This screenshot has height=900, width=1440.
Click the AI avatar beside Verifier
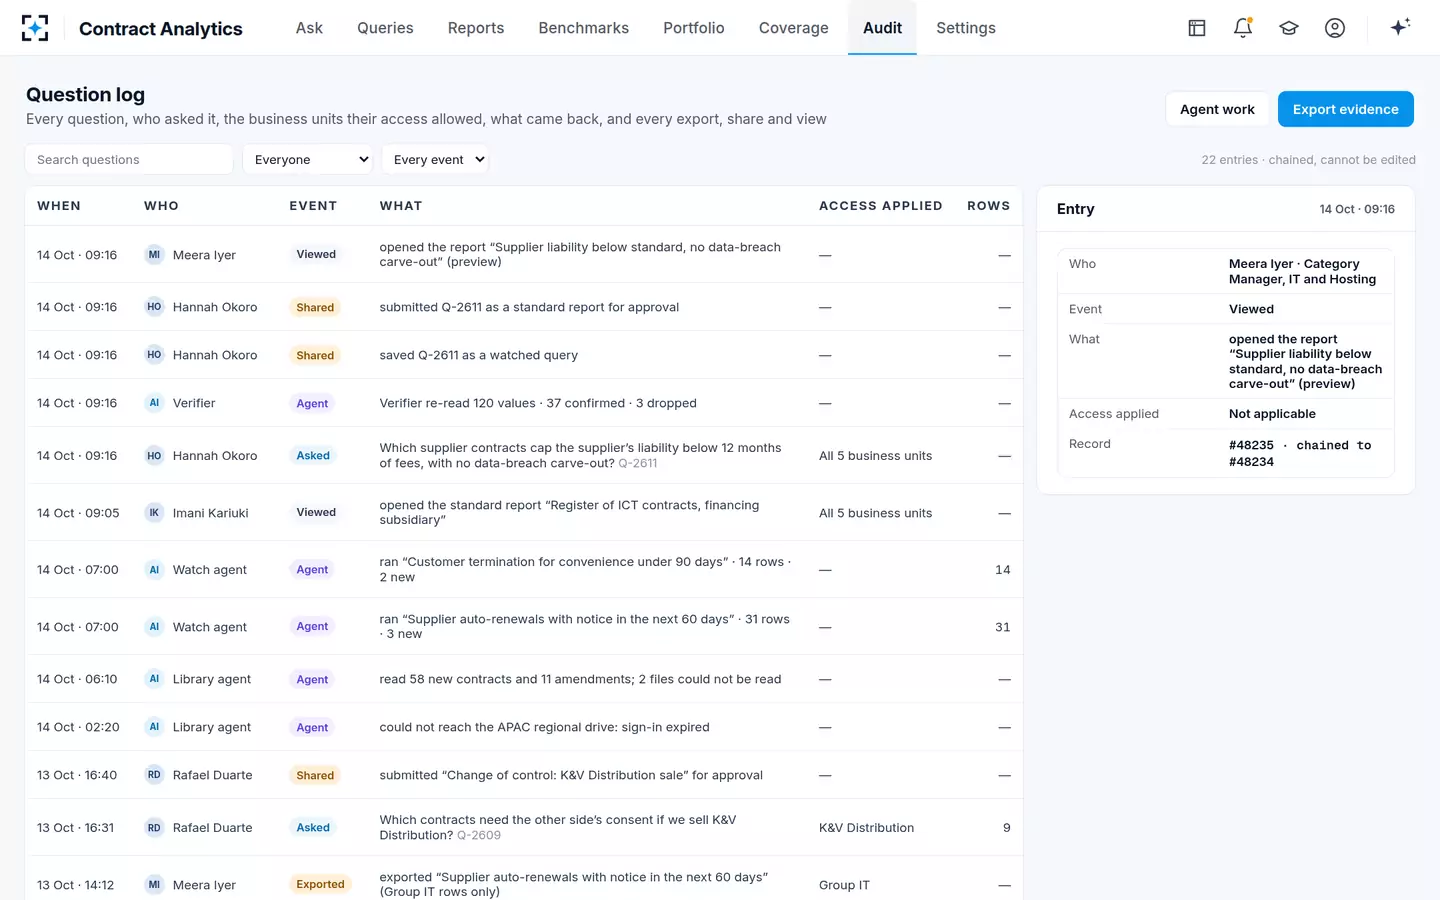[x=154, y=403]
